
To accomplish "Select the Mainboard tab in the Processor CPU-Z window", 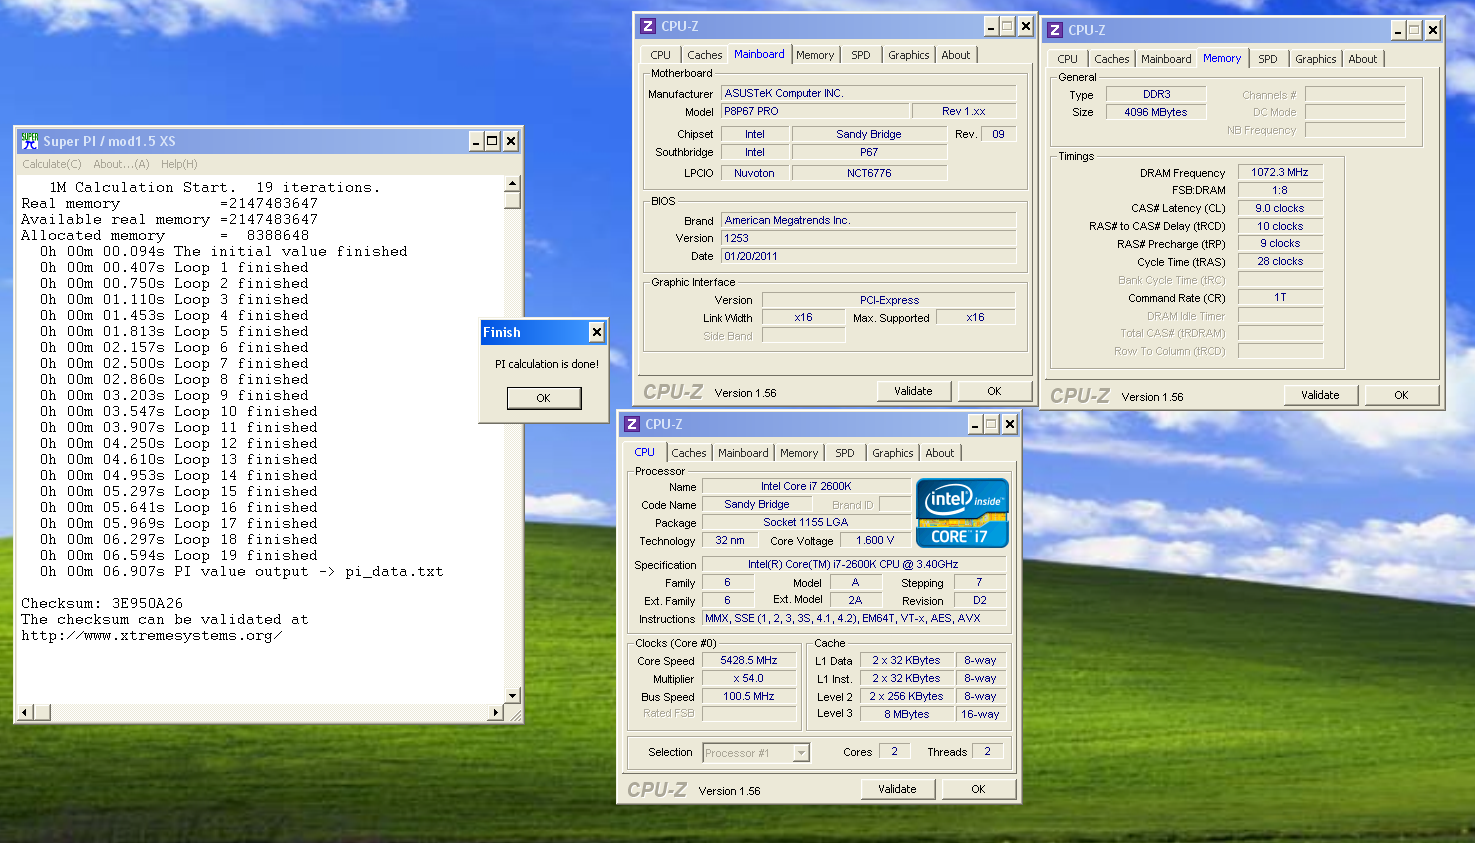I will coord(744,453).
